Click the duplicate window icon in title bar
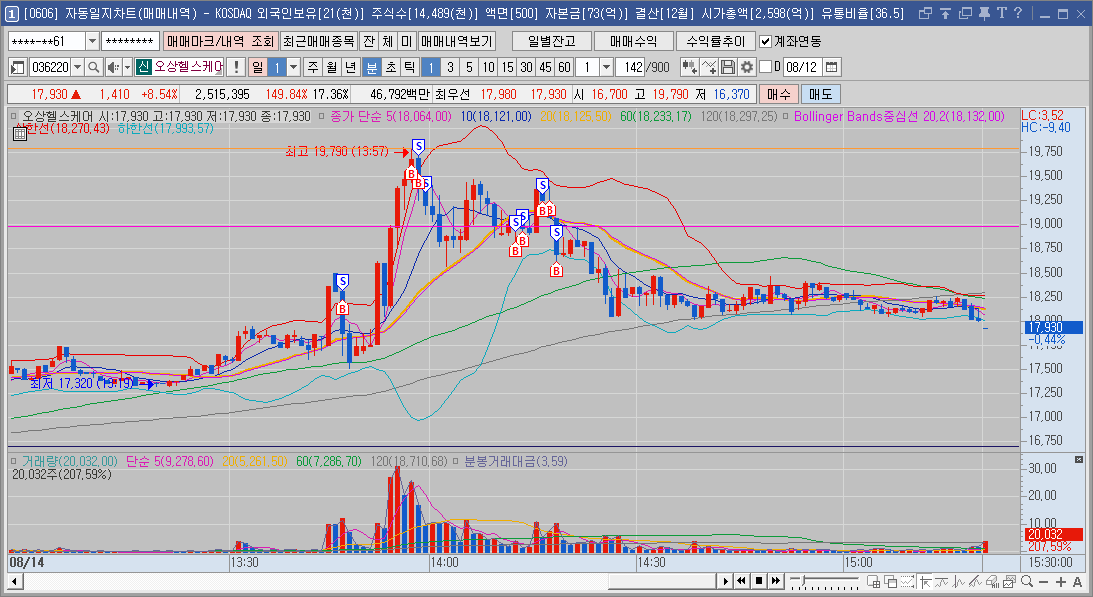Screen dimensions: 1093x597 pos(965,13)
